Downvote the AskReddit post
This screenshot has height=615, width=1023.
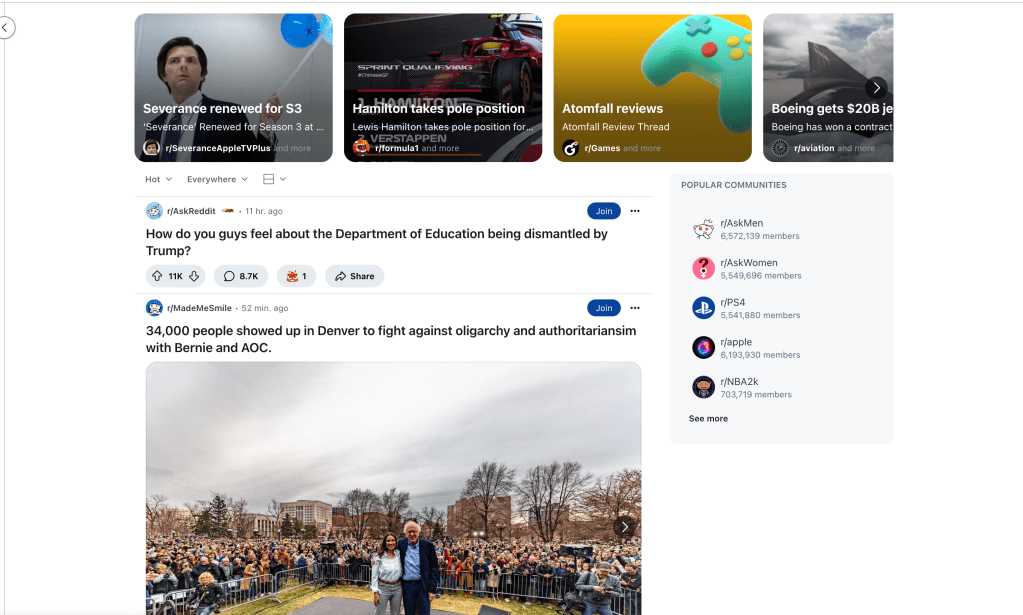point(194,276)
